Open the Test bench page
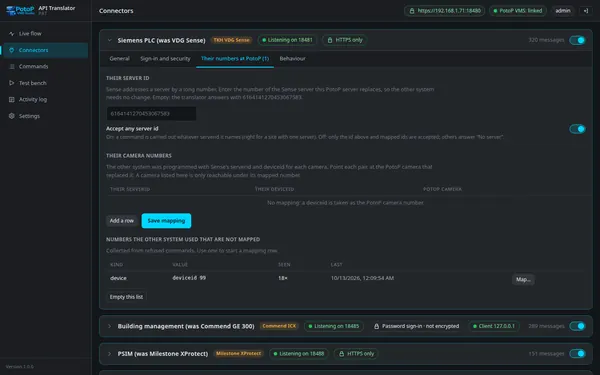Viewport: 600px width, 375px height. coord(45,83)
